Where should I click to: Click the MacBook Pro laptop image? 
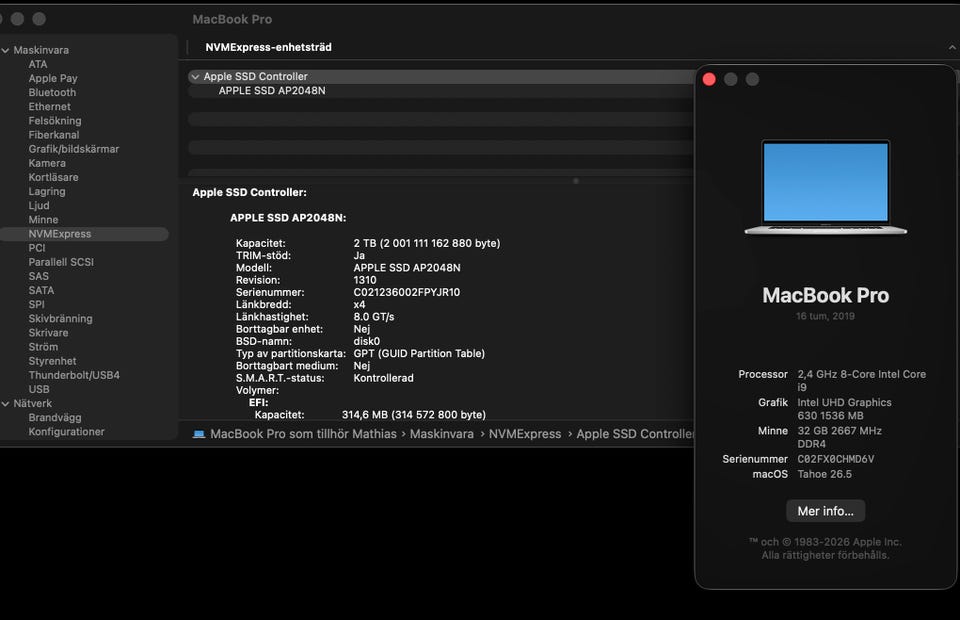(x=825, y=187)
